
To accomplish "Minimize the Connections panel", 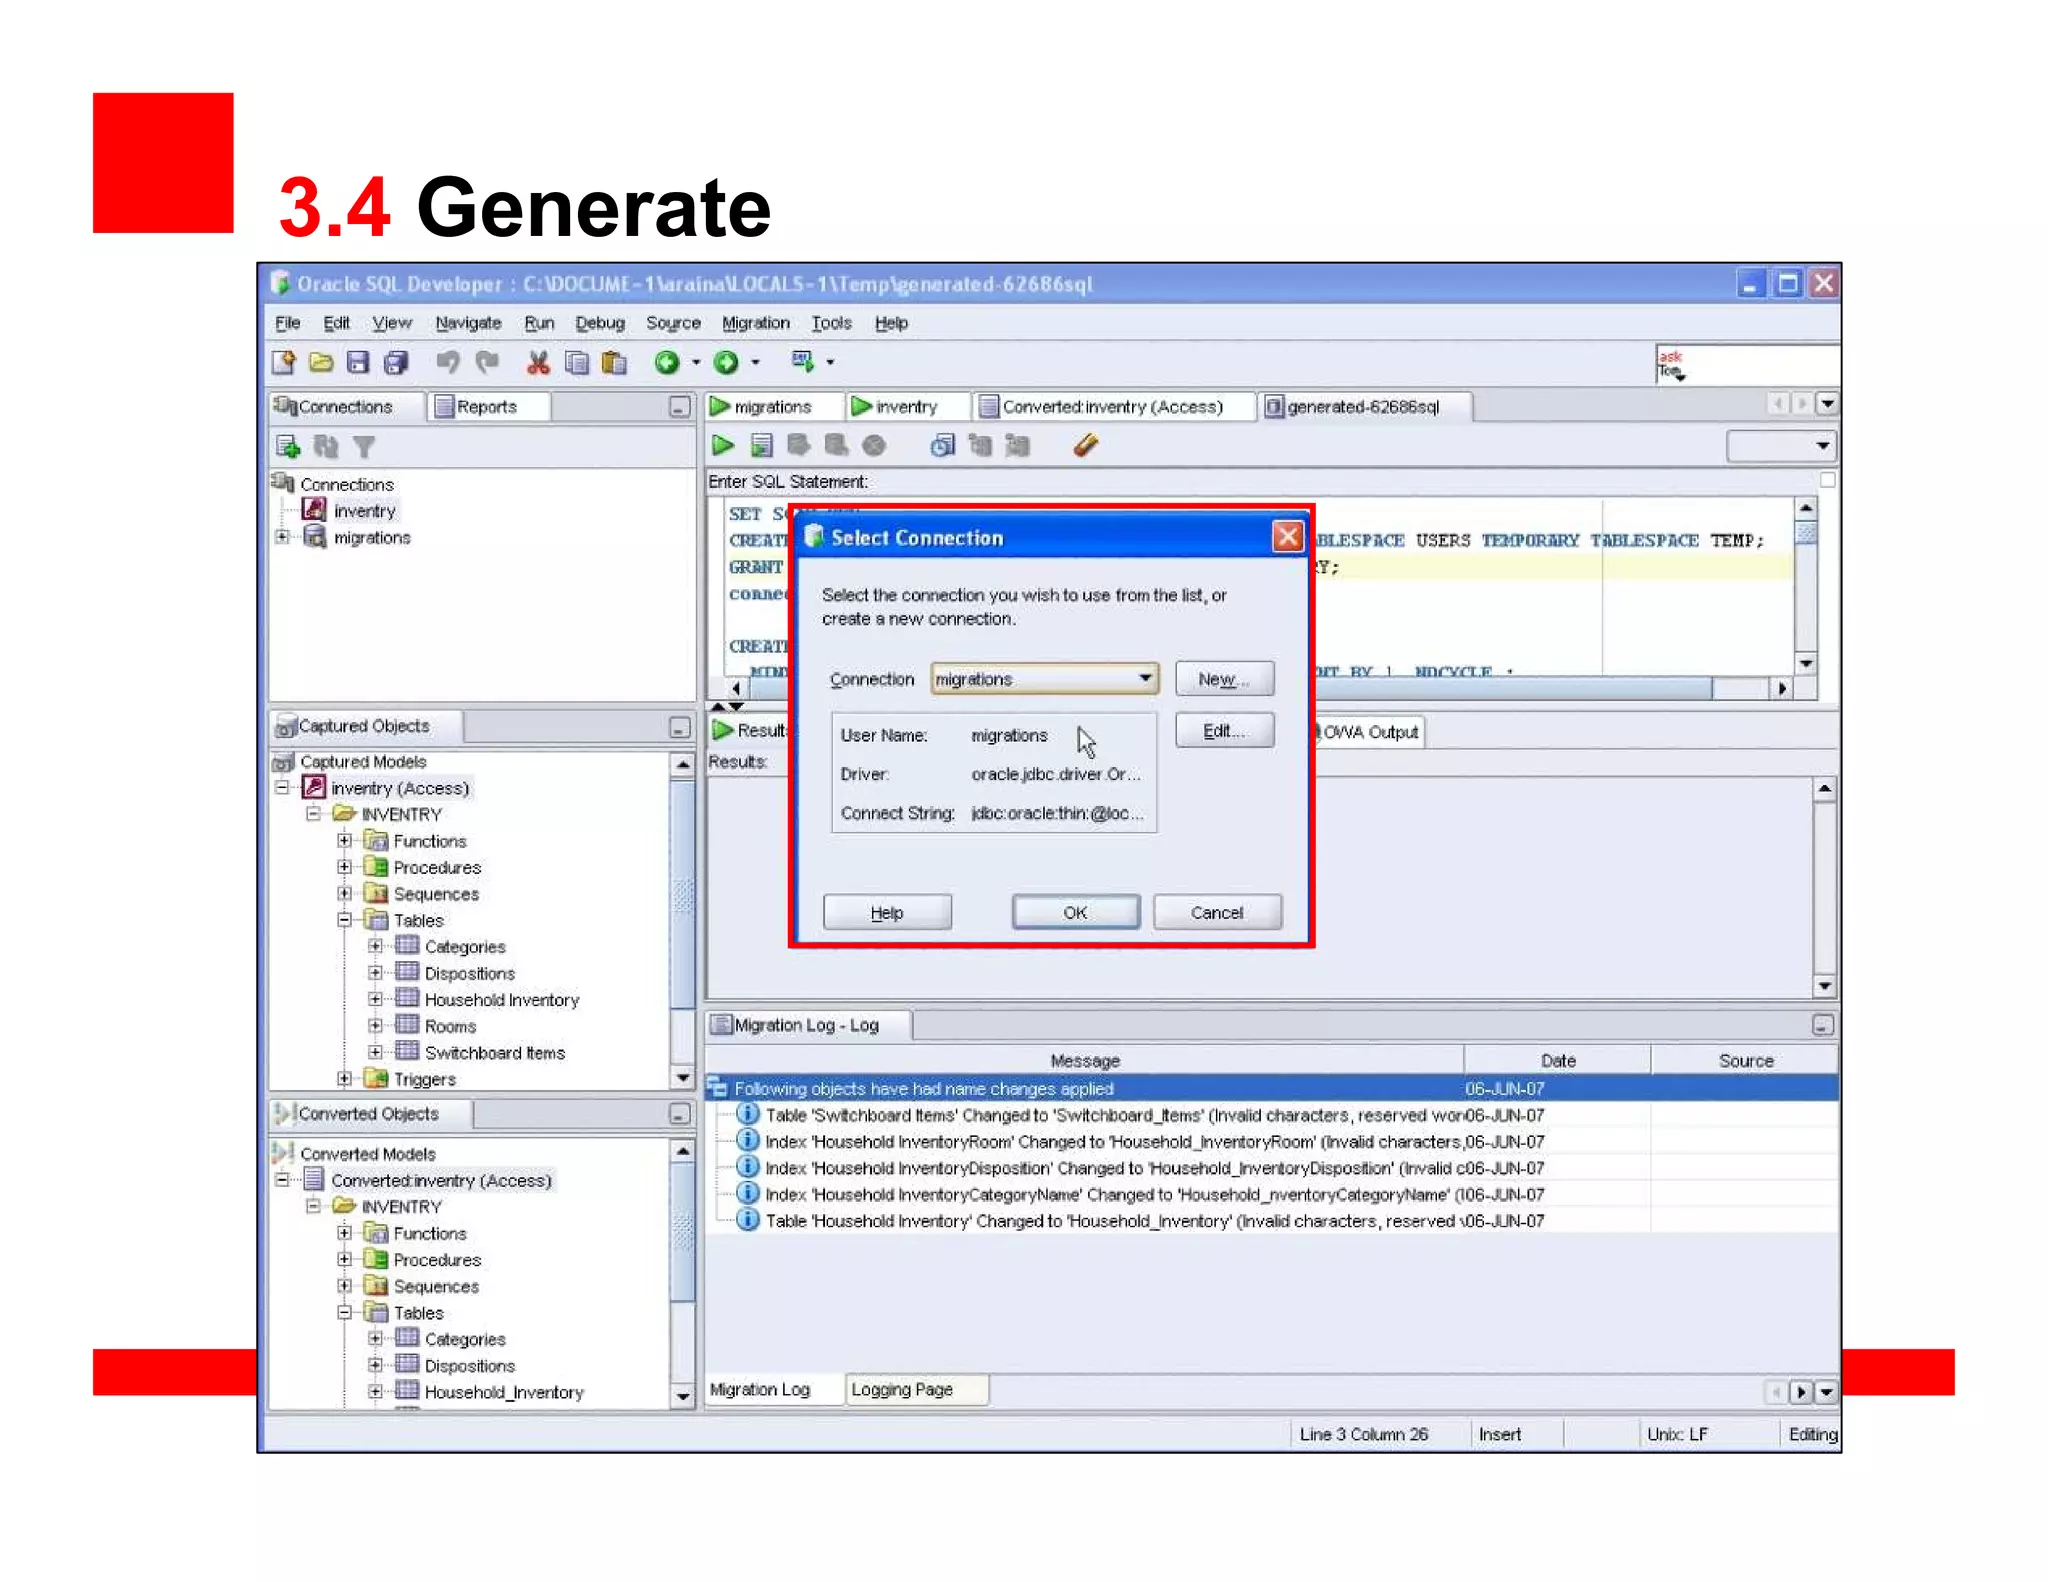I will pyautogui.click(x=679, y=407).
